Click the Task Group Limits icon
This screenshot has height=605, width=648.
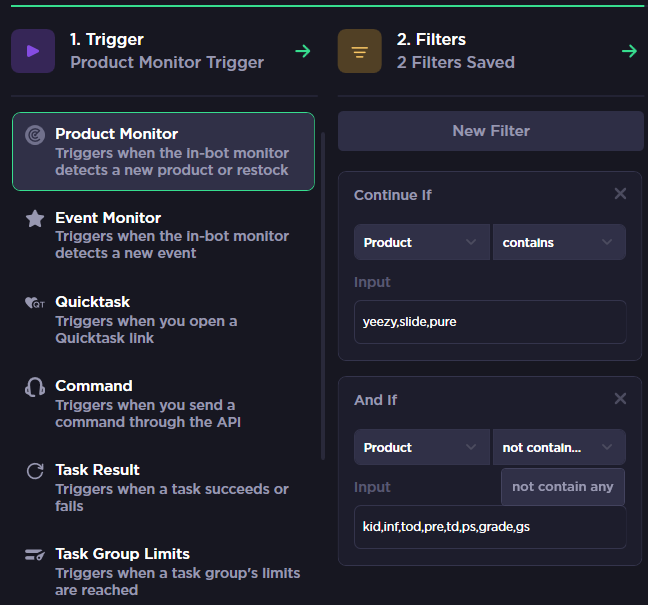point(35,555)
